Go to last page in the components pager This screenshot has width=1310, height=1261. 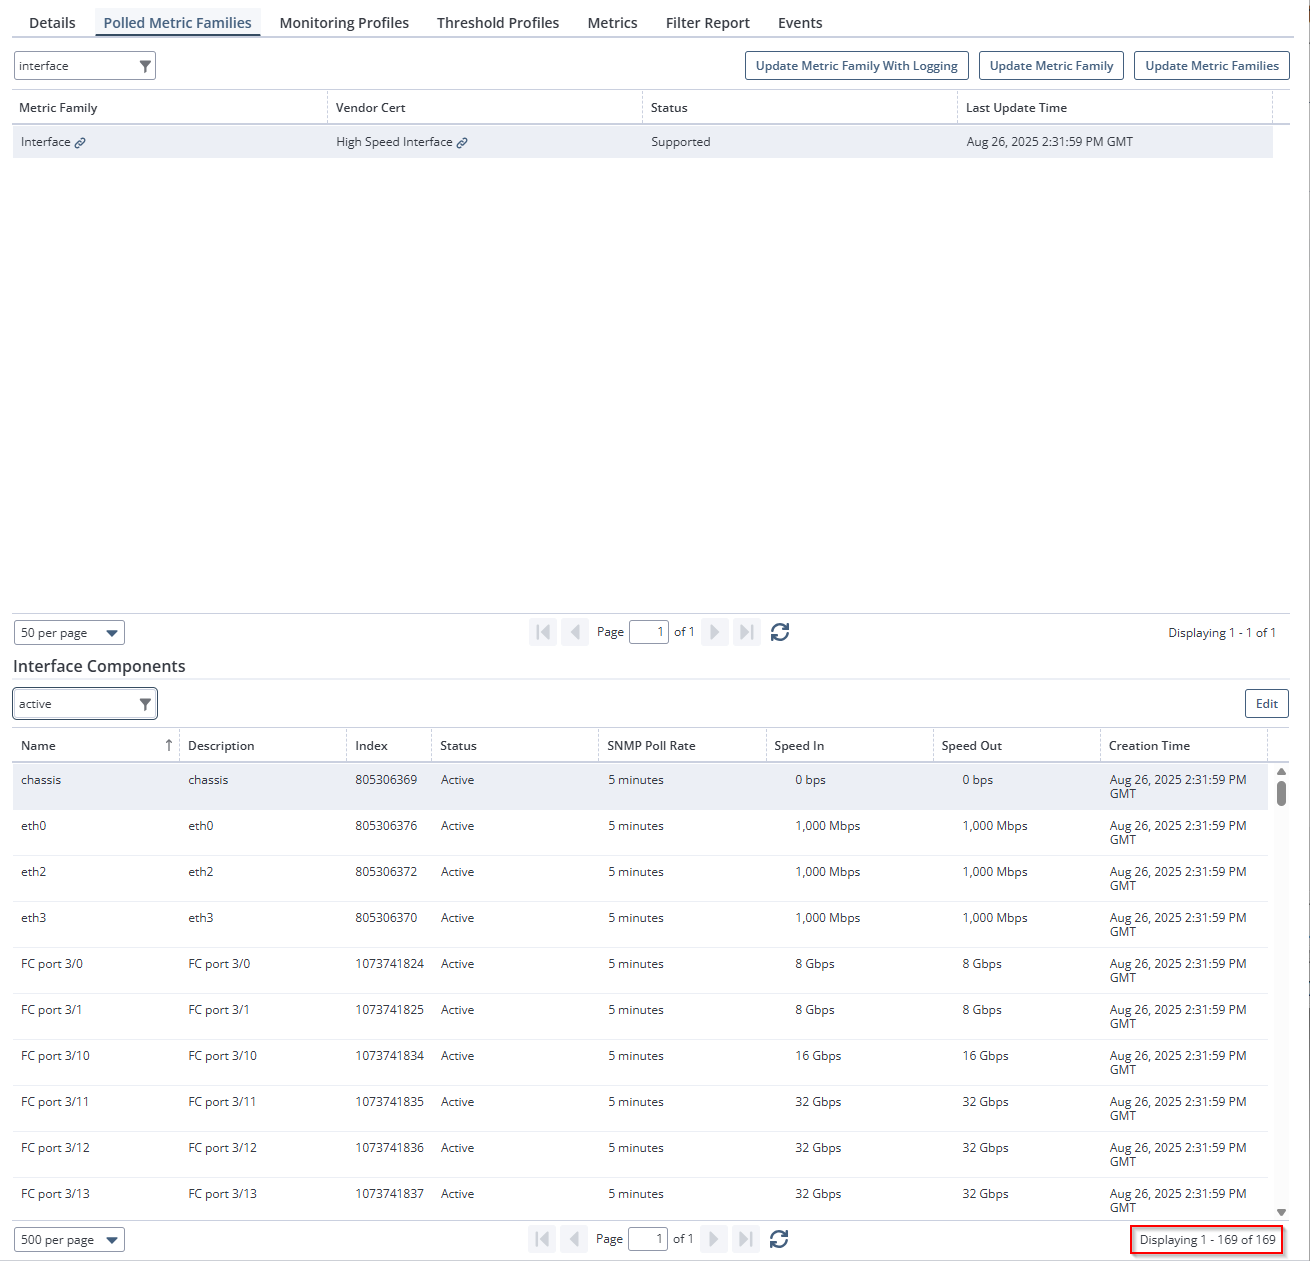coord(746,1239)
